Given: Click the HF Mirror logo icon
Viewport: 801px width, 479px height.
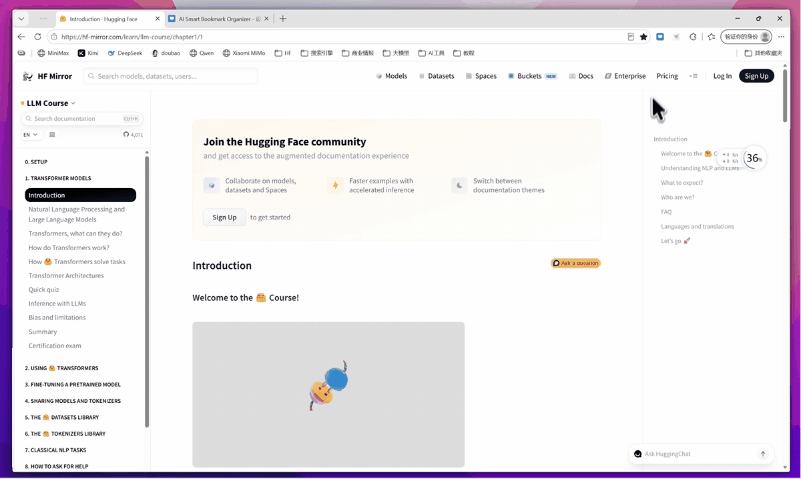Looking at the screenshot, I should pyautogui.click(x=28, y=76).
